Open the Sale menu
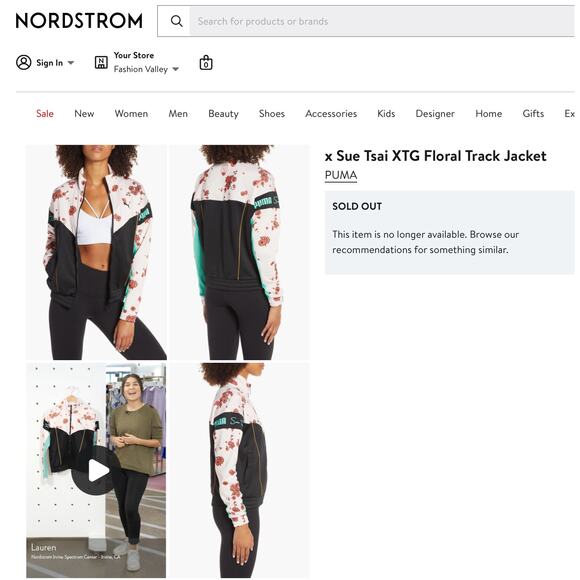Screen dimensions: 580x580 (45, 114)
